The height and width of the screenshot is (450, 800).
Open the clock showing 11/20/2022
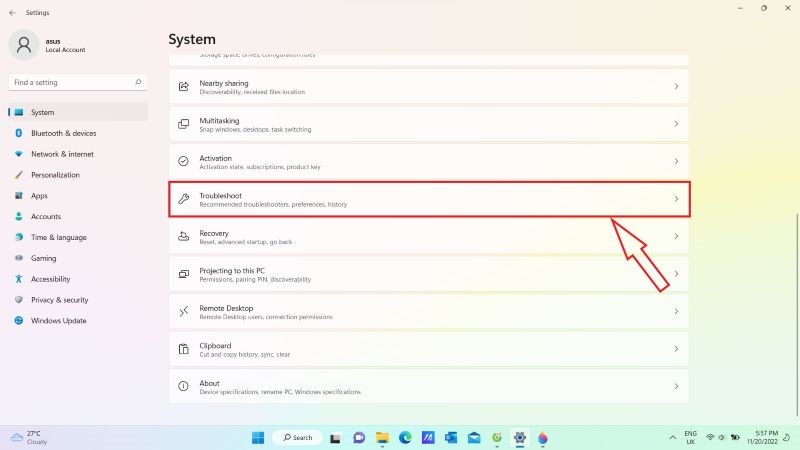(x=762, y=438)
